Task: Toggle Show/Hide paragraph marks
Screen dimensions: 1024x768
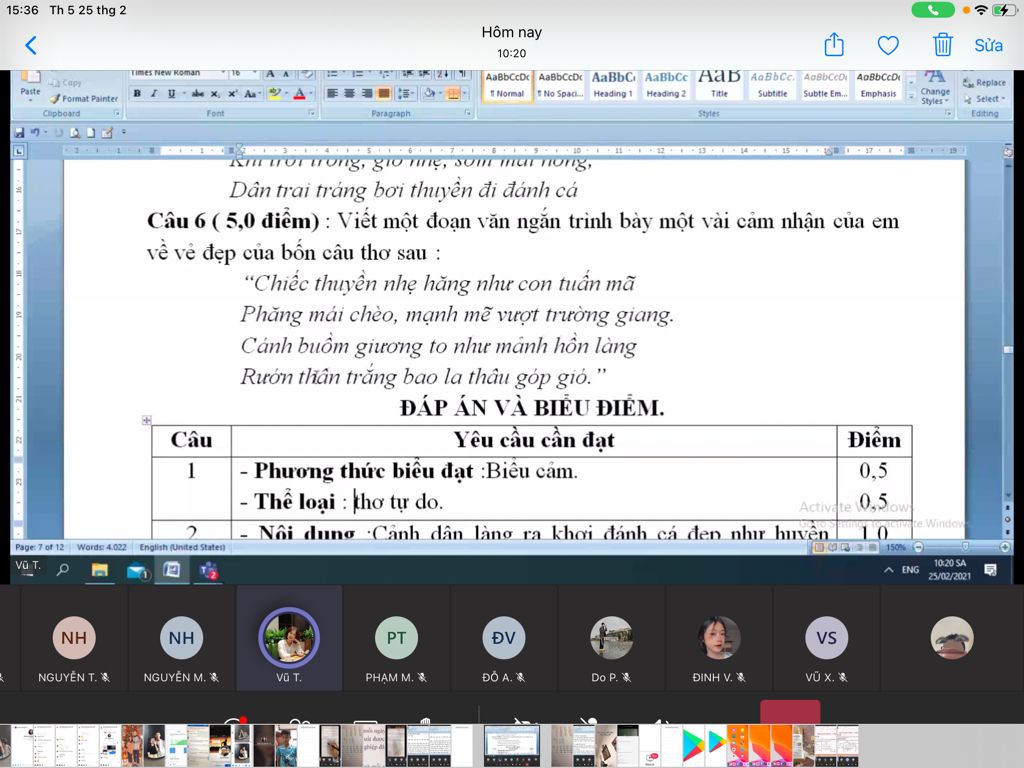Action: pyautogui.click(x=462, y=74)
